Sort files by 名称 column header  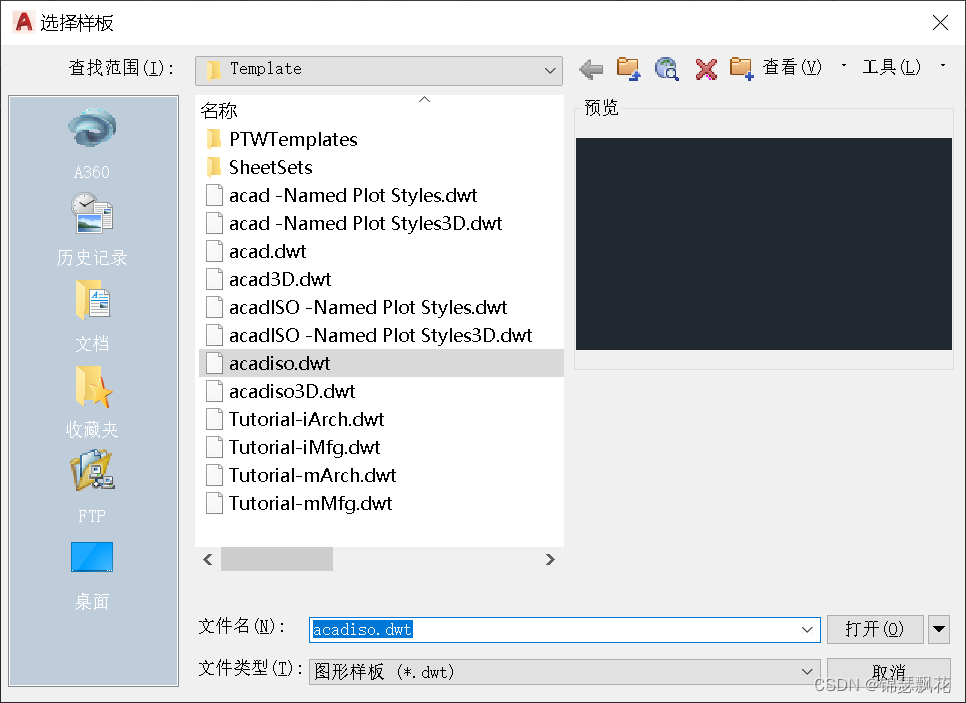coord(219,111)
